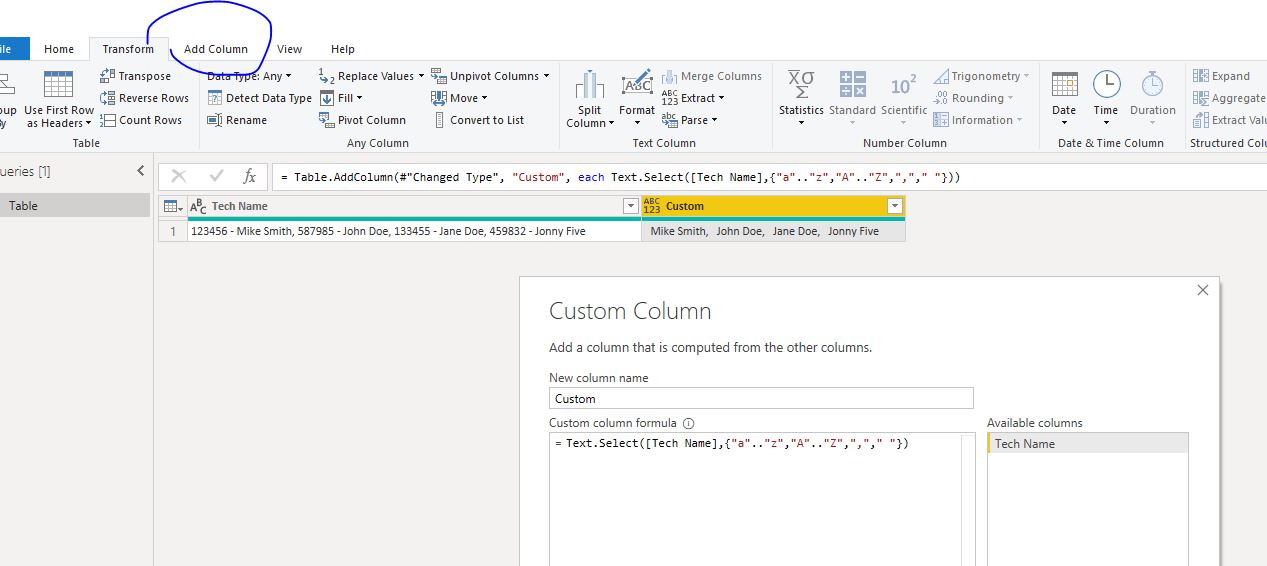1267x566 pixels.
Task: Open the Format text tool
Action: tap(637, 100)
